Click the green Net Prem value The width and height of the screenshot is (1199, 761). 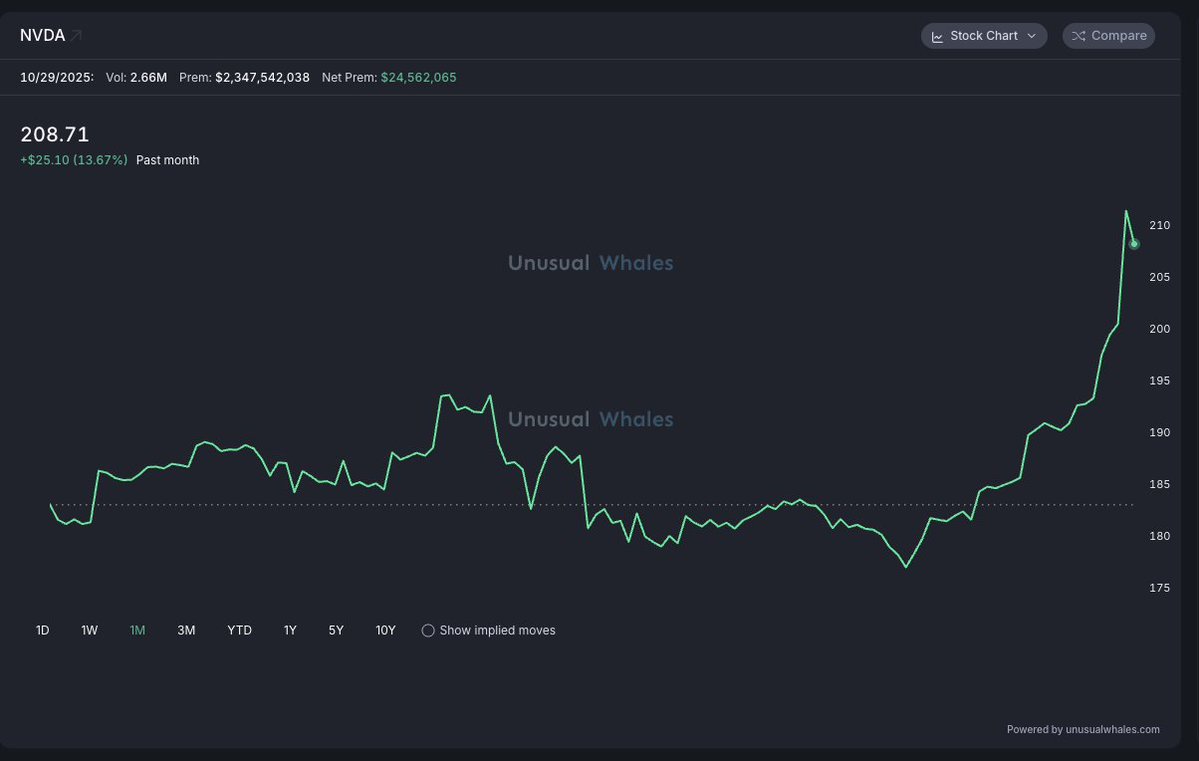(x=418, y=77)
